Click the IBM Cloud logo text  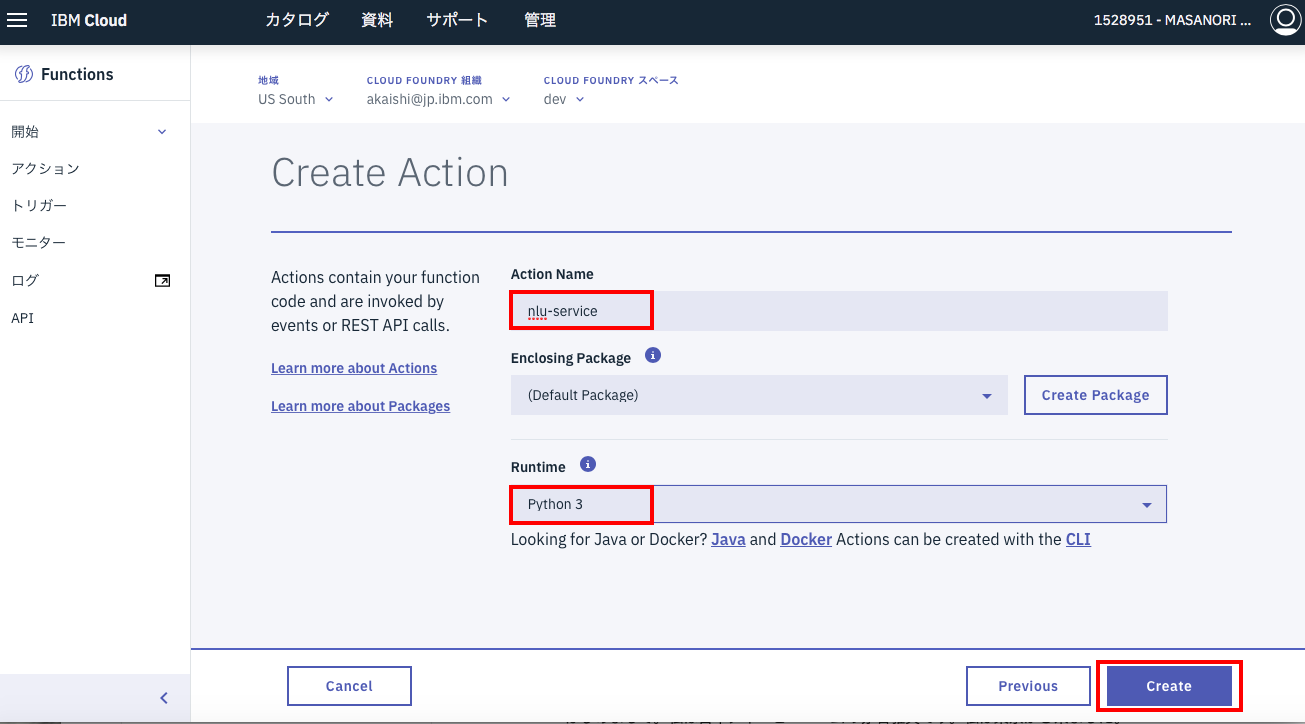pos(89,20)
